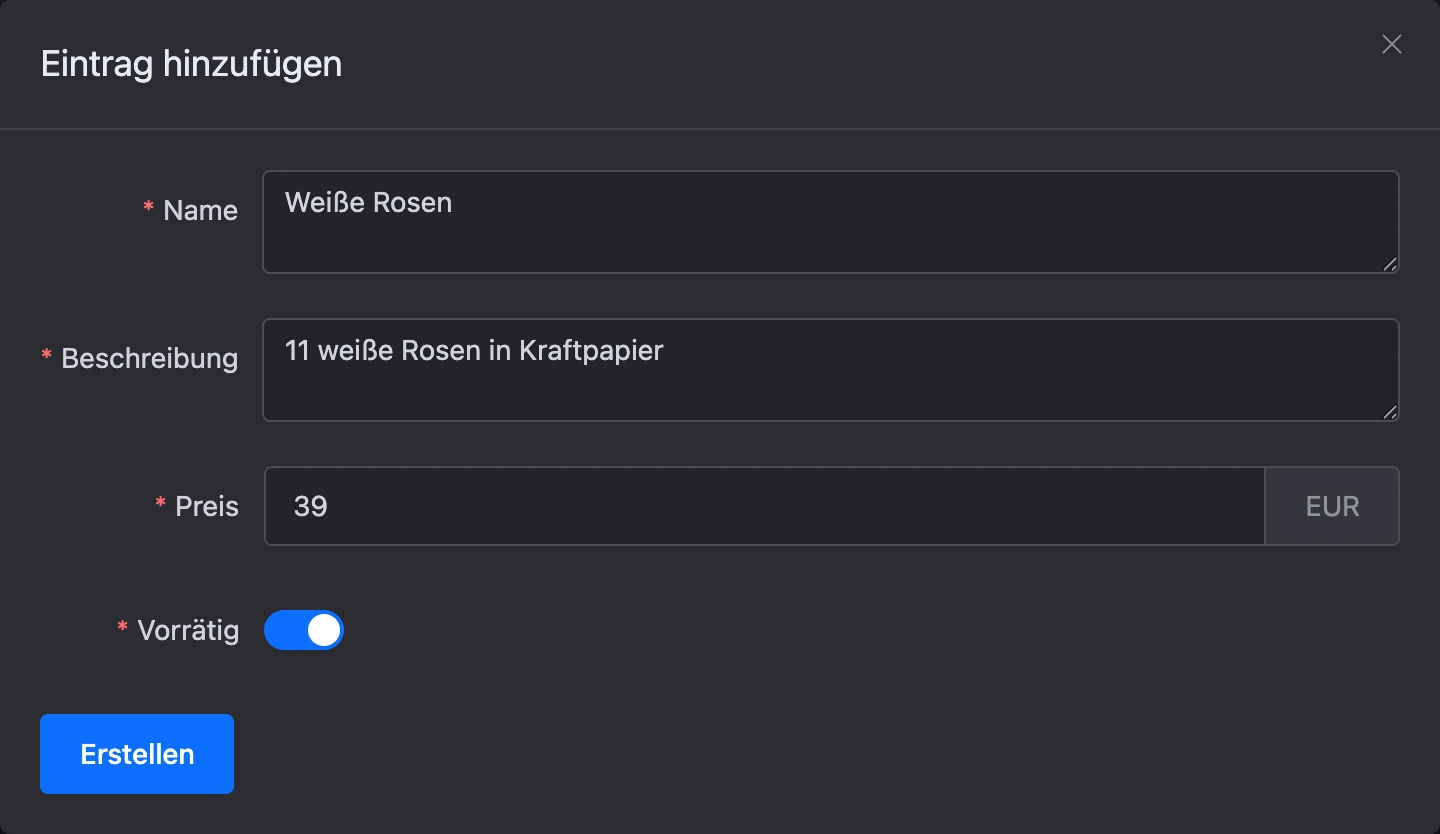The height and width of the screenshot is (834, 1440).
Task: Click into the Preis input field
Action: [x=765, y=506]
